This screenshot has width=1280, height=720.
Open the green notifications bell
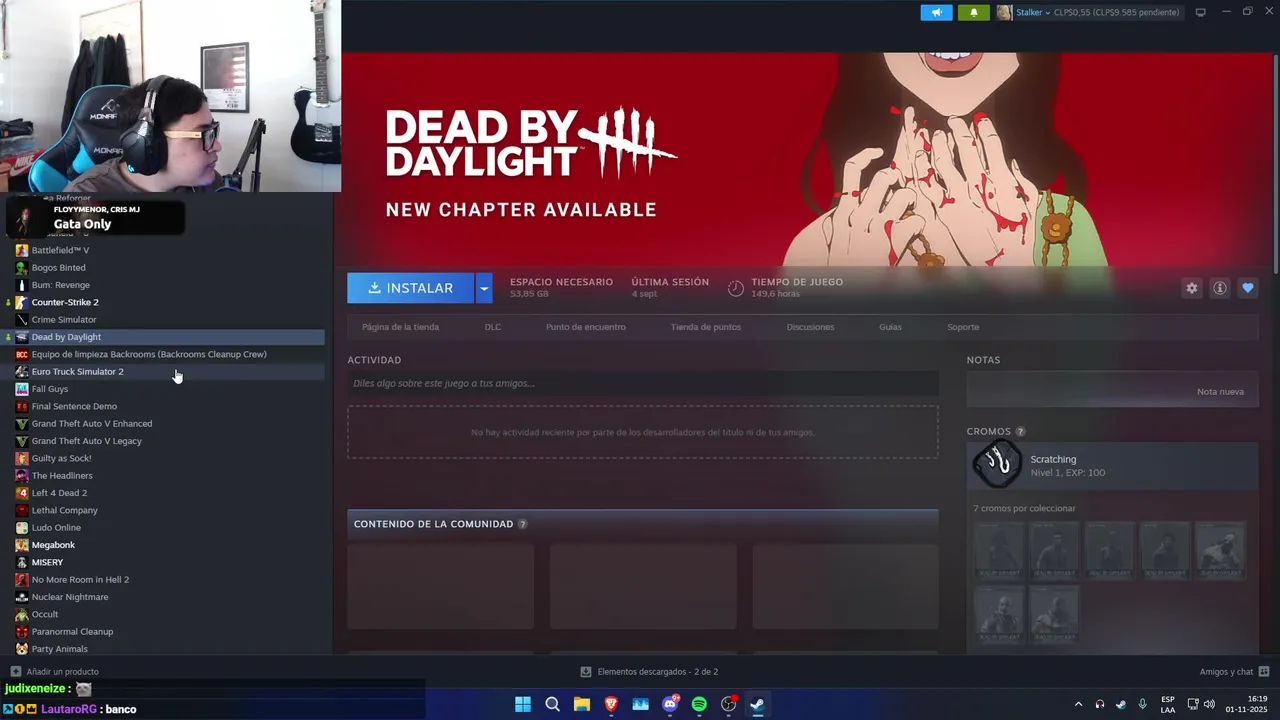click(973, 12)
